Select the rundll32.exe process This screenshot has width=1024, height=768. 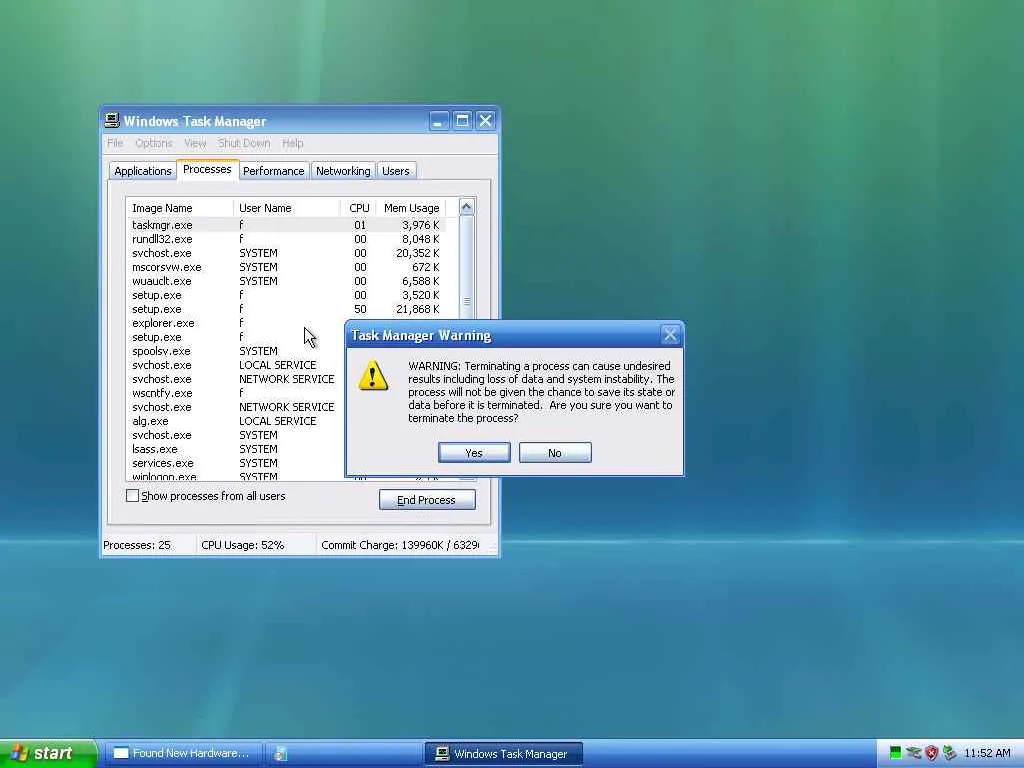tap(286, 239)
